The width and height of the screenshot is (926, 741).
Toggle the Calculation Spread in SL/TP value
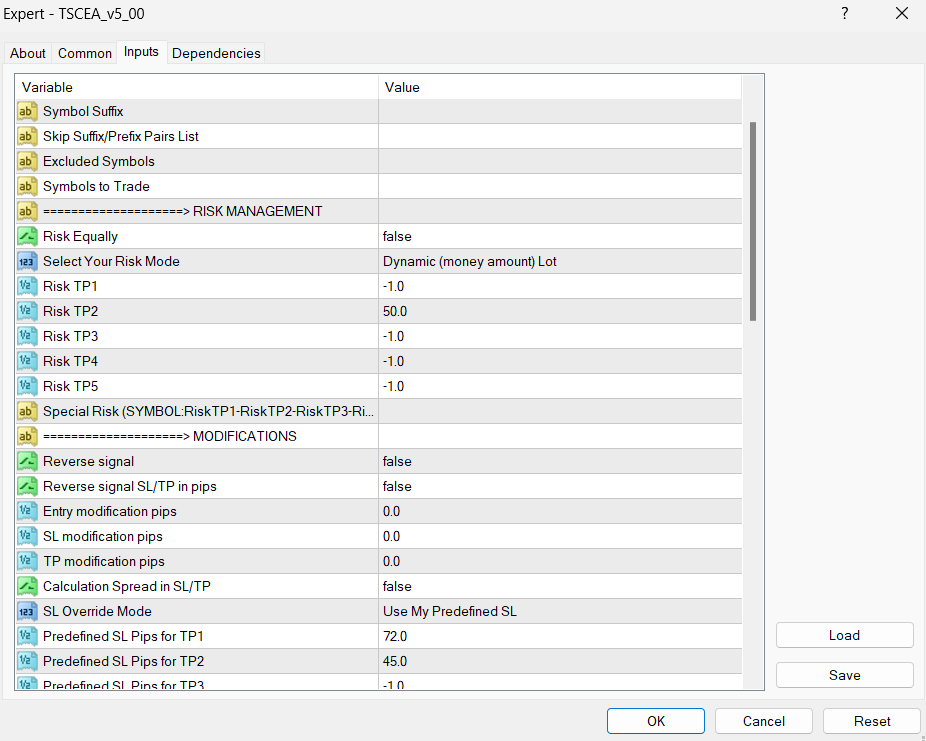tap(560, 586)
